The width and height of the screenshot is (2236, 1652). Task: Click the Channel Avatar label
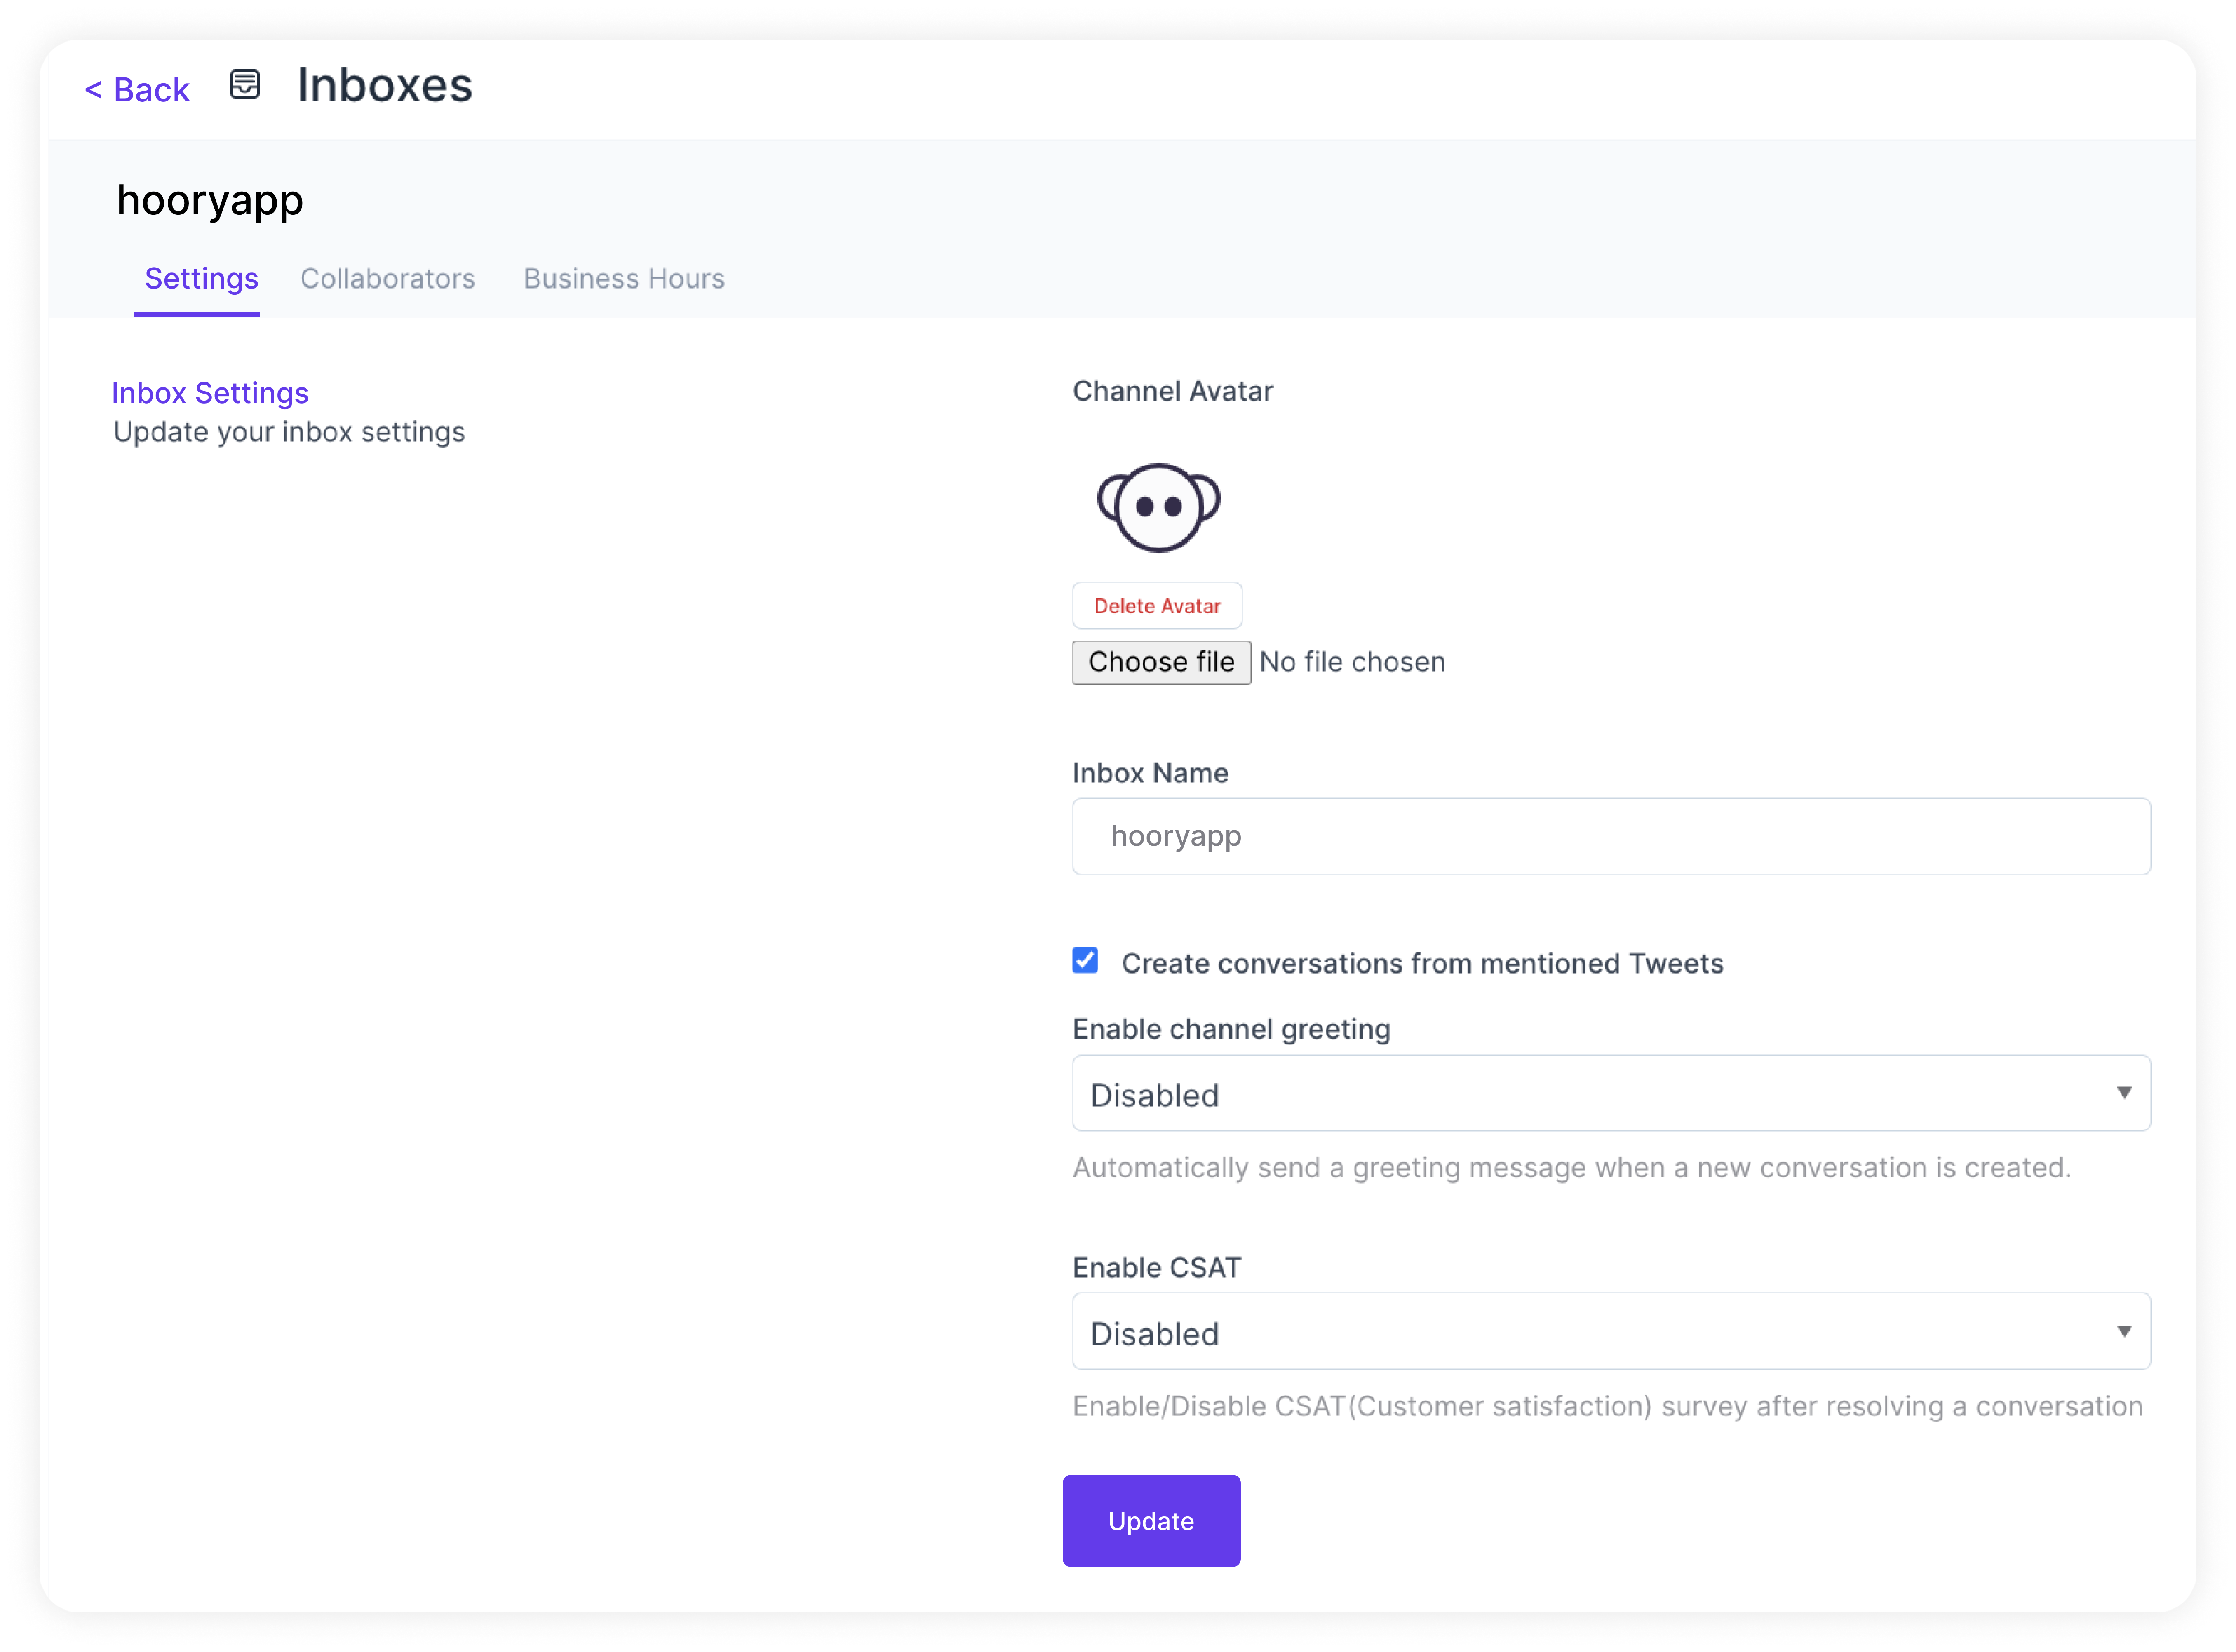click(1173, 391)
